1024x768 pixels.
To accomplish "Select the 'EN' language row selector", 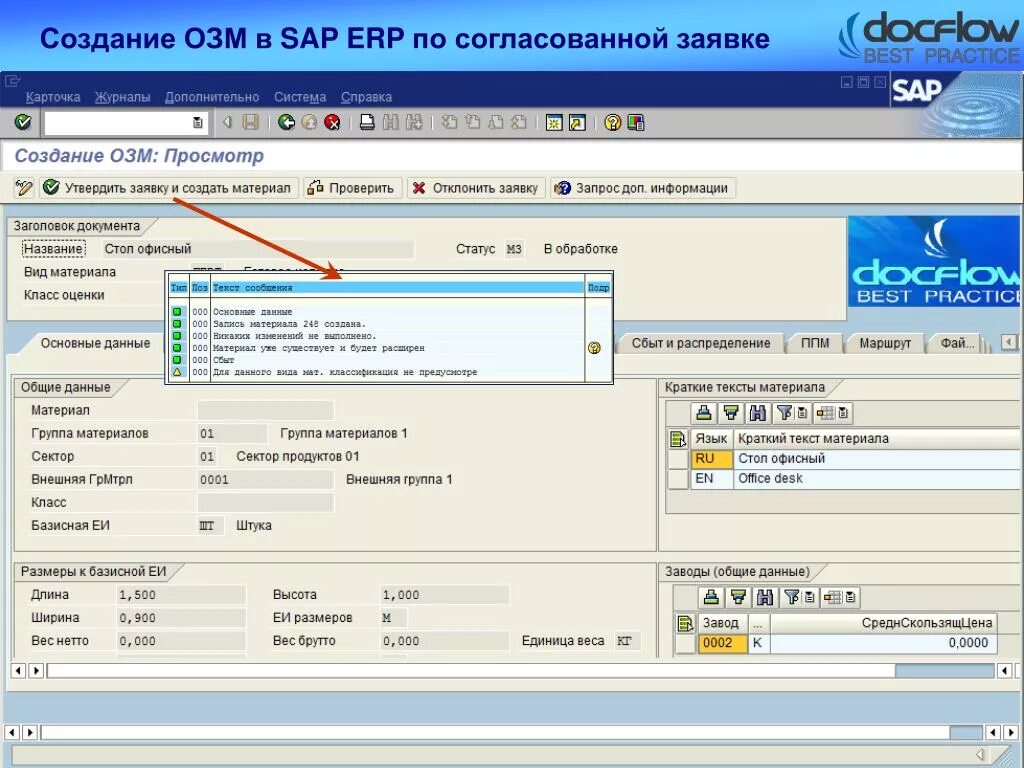I will pyautogui.click(x=678, y=479).
